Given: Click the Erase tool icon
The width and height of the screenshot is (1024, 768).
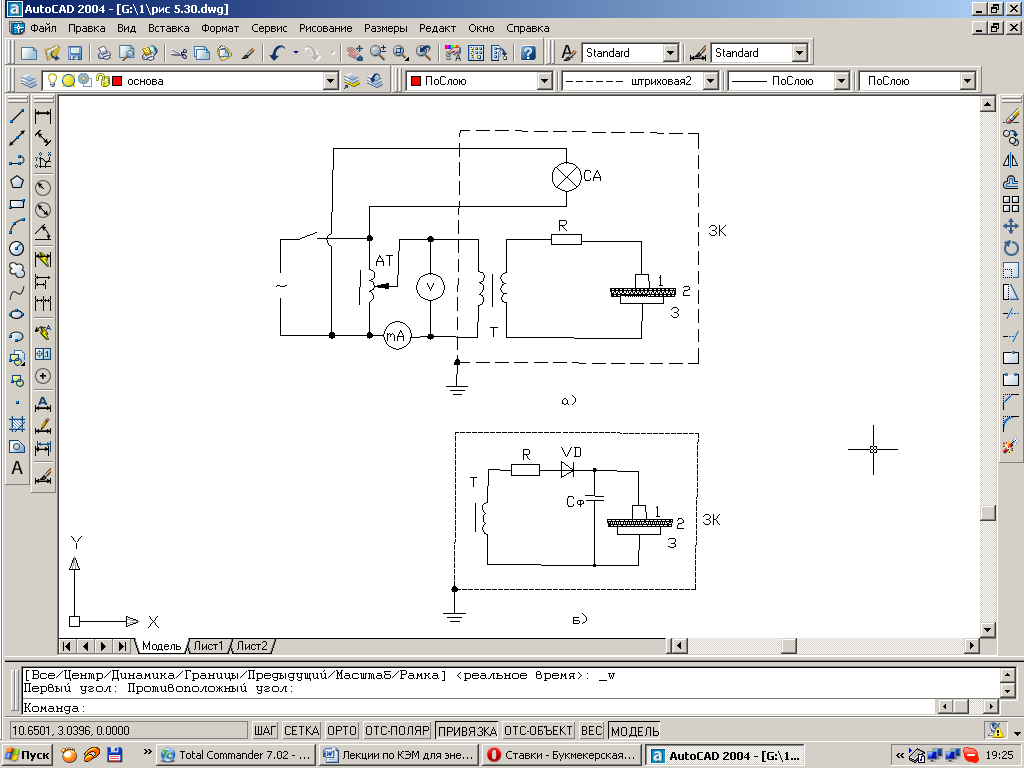Looking at the screenshot, I should [x=1011, y=116].
